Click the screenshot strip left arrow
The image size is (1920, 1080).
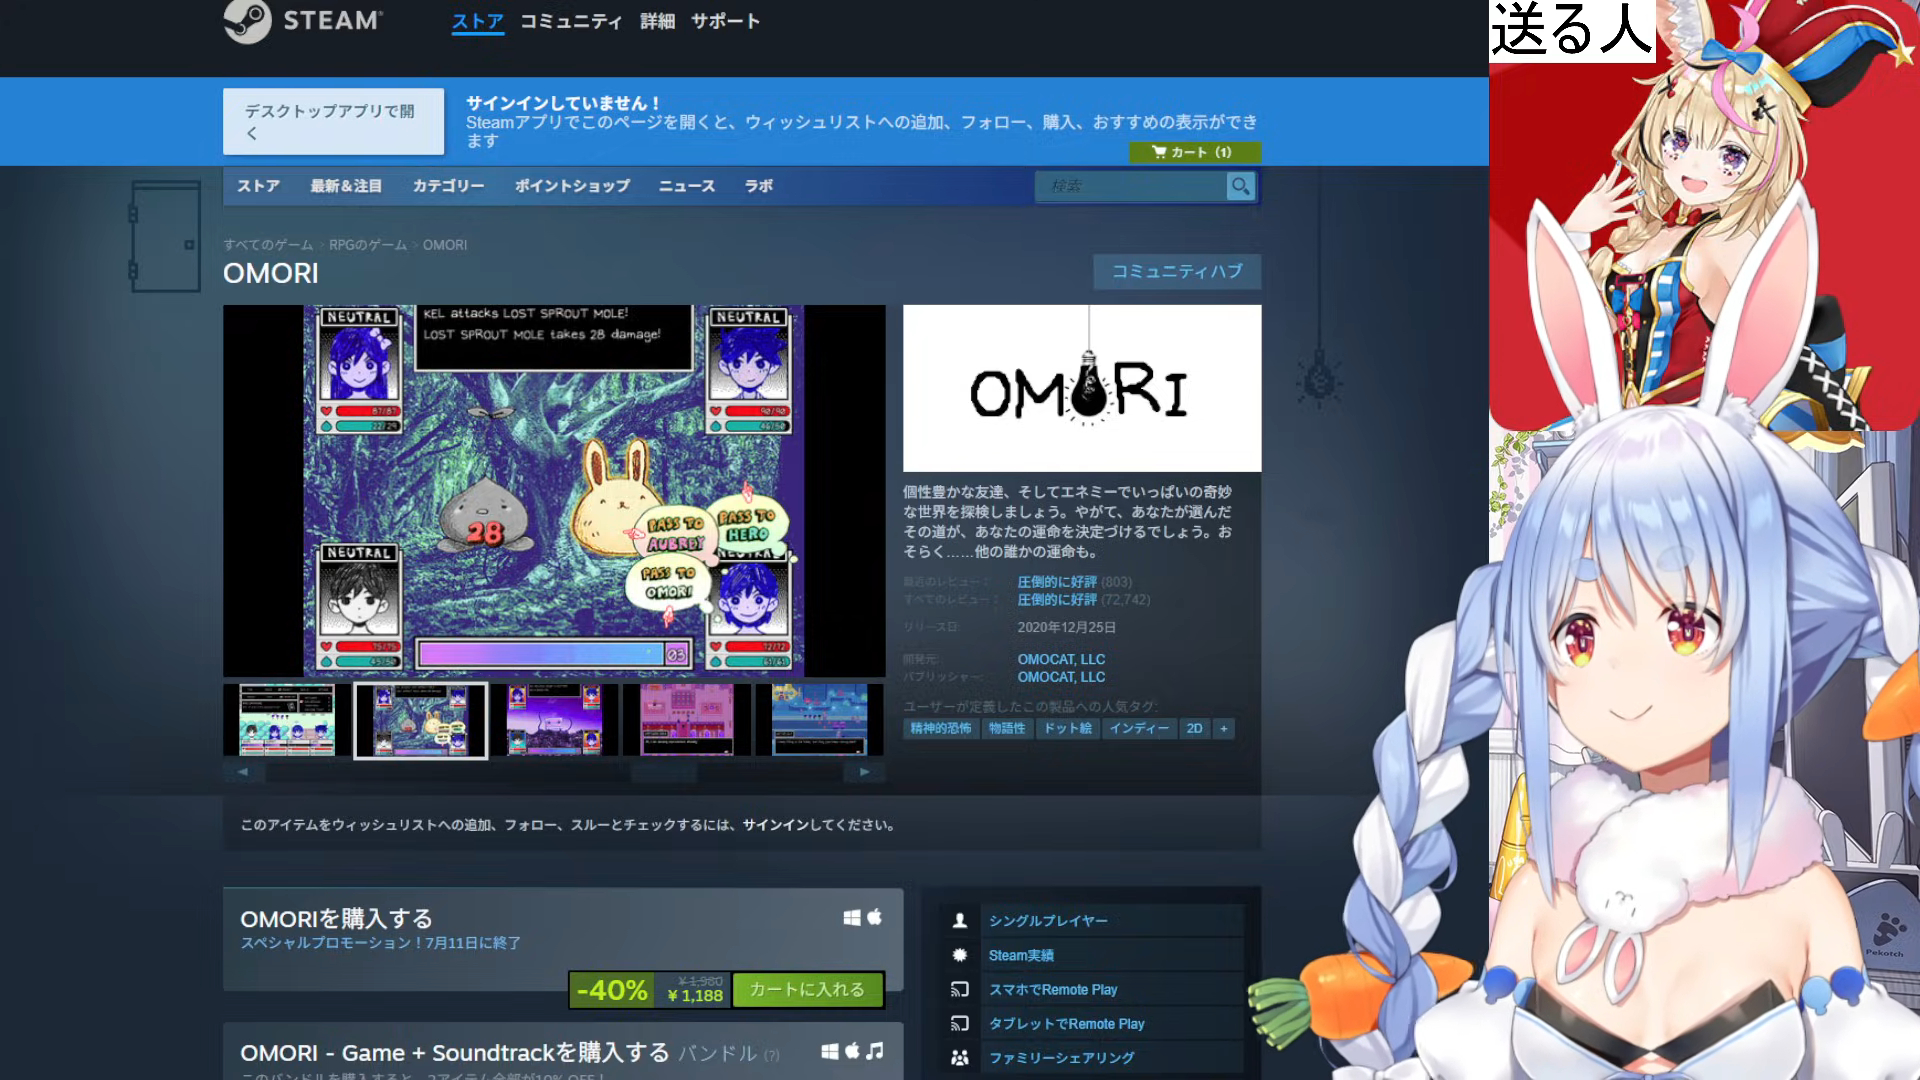tap(242, 771)
